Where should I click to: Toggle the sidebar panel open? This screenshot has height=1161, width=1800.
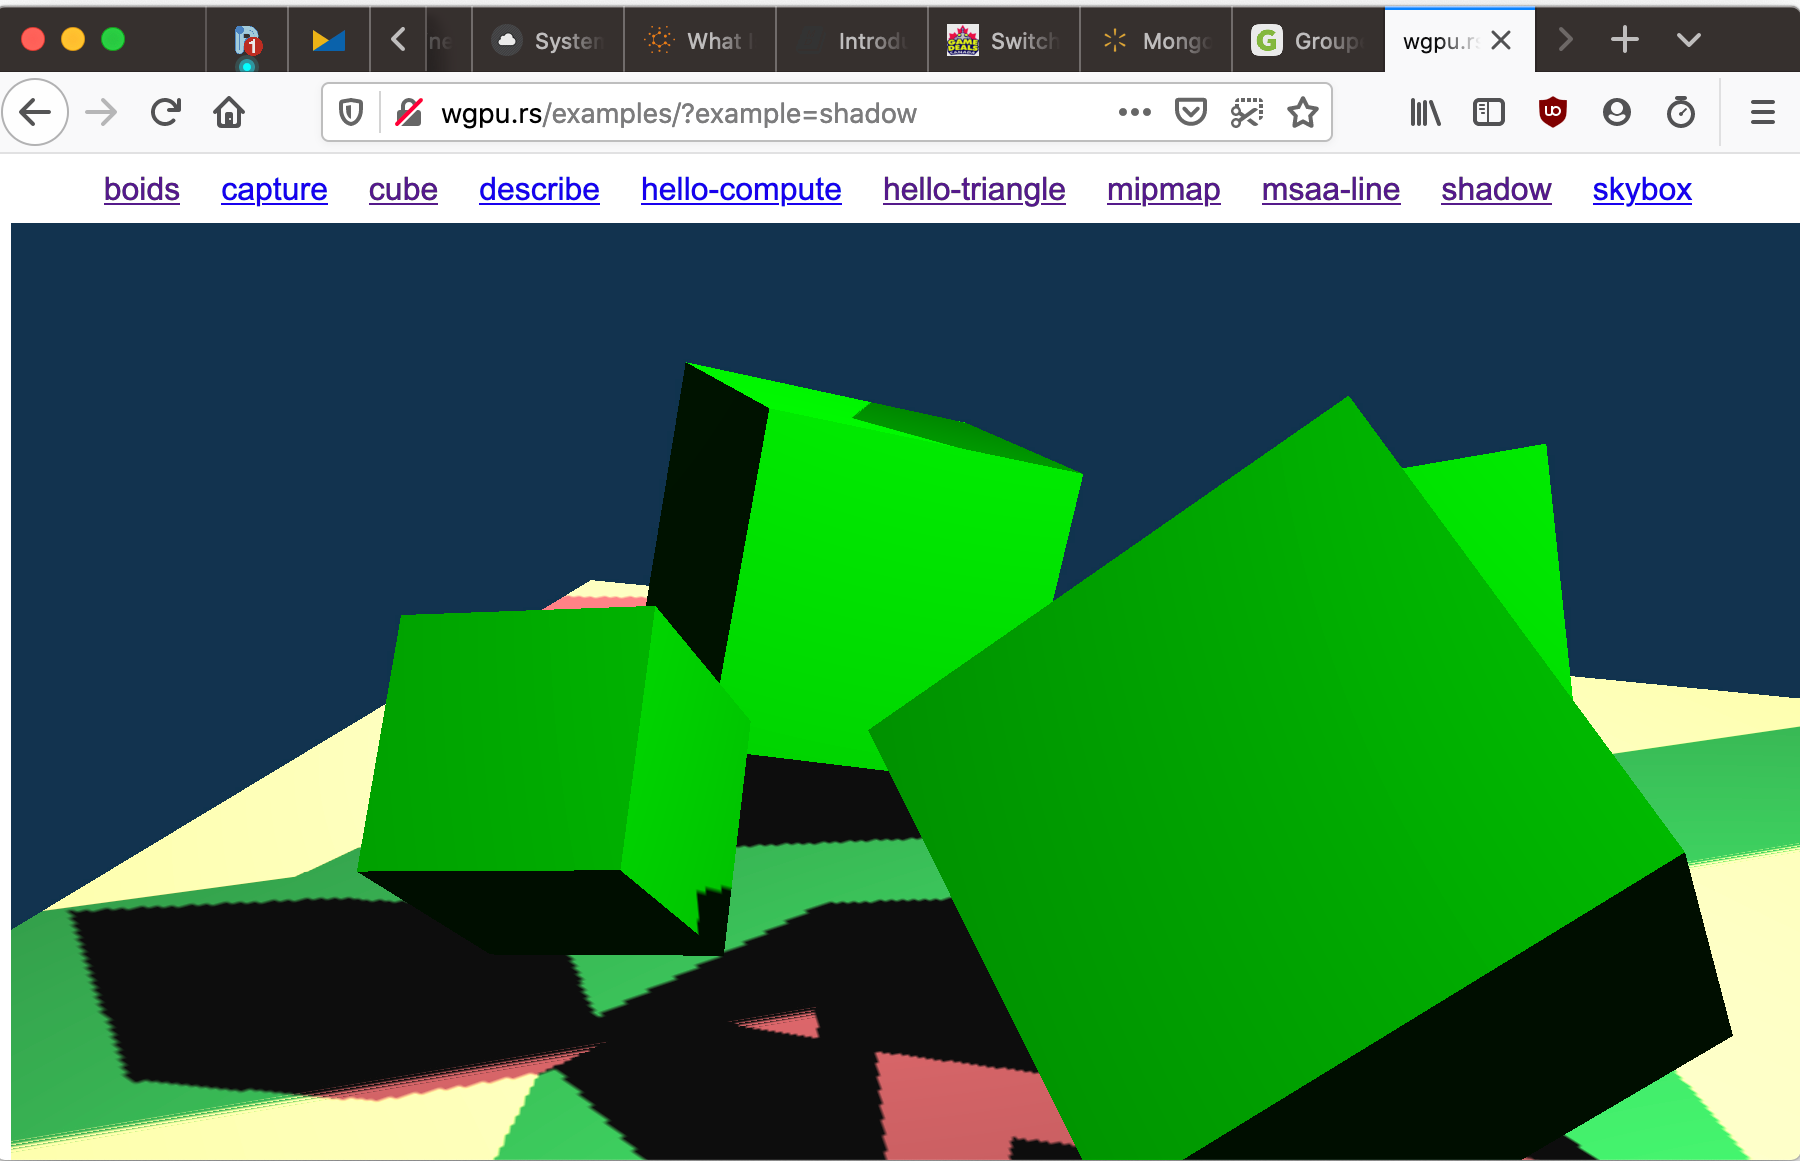(1489, 112)
